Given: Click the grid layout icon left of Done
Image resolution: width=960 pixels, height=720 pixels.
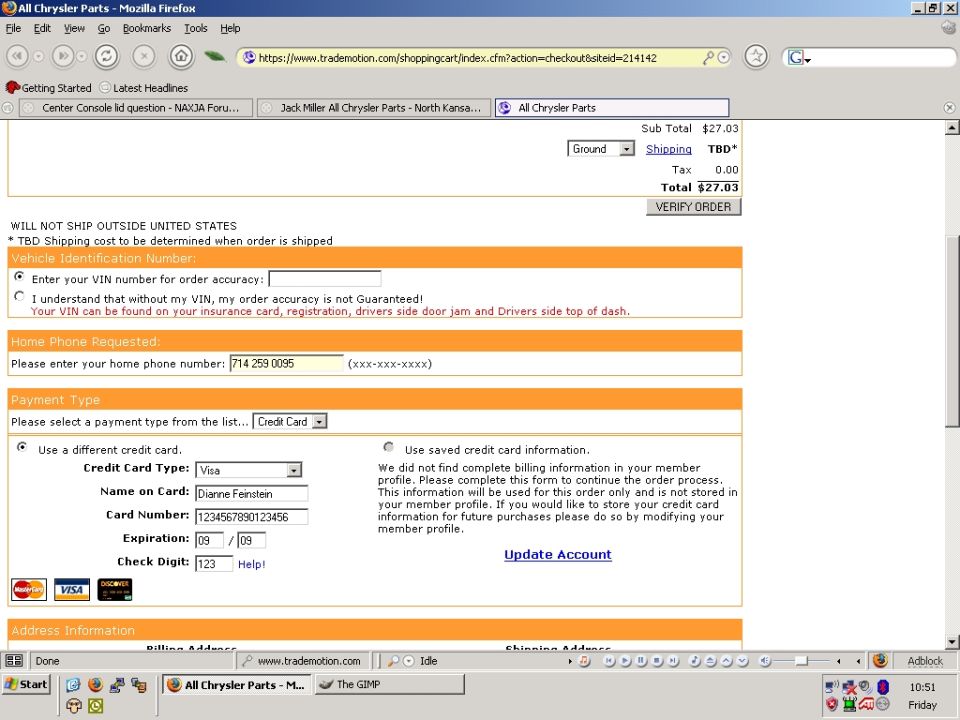Looking at the screenshot, I should pos(13,661).
